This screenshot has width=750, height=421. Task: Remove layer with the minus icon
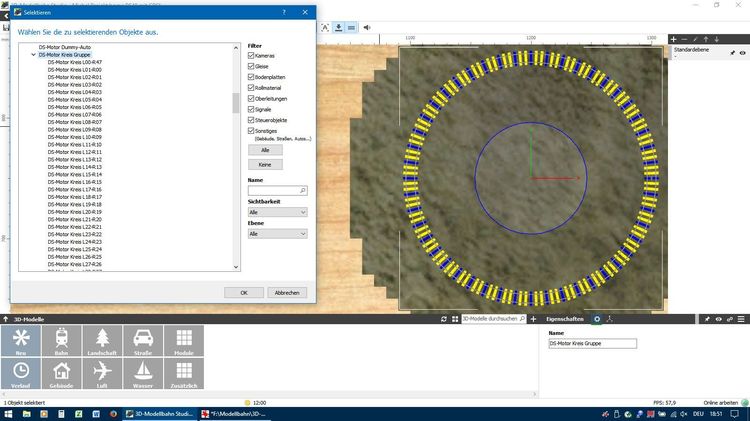point(684,39)
